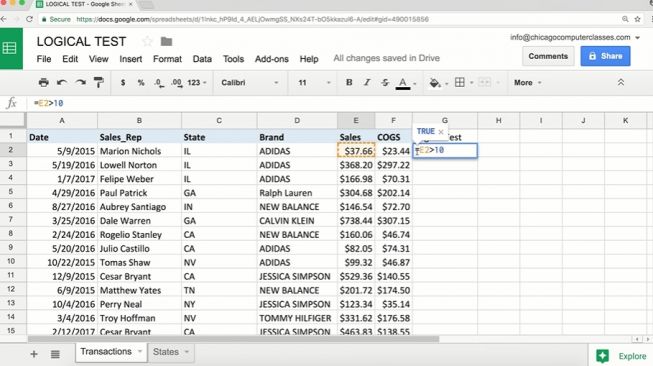The width and height of the screenshot is (653, 366).
Task: Open the Tools menu
Action: 233,59
